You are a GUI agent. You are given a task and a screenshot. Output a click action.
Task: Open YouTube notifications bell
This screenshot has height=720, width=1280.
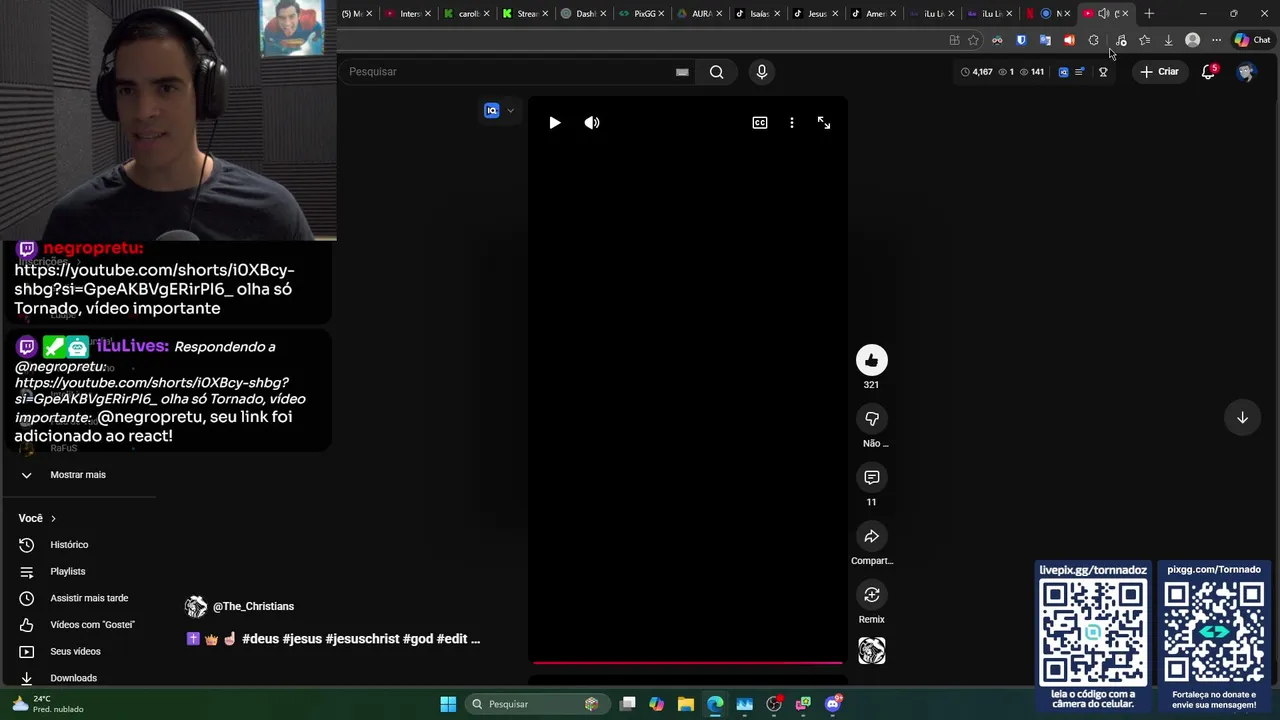pyautogui.click(x=1208, y=72)
